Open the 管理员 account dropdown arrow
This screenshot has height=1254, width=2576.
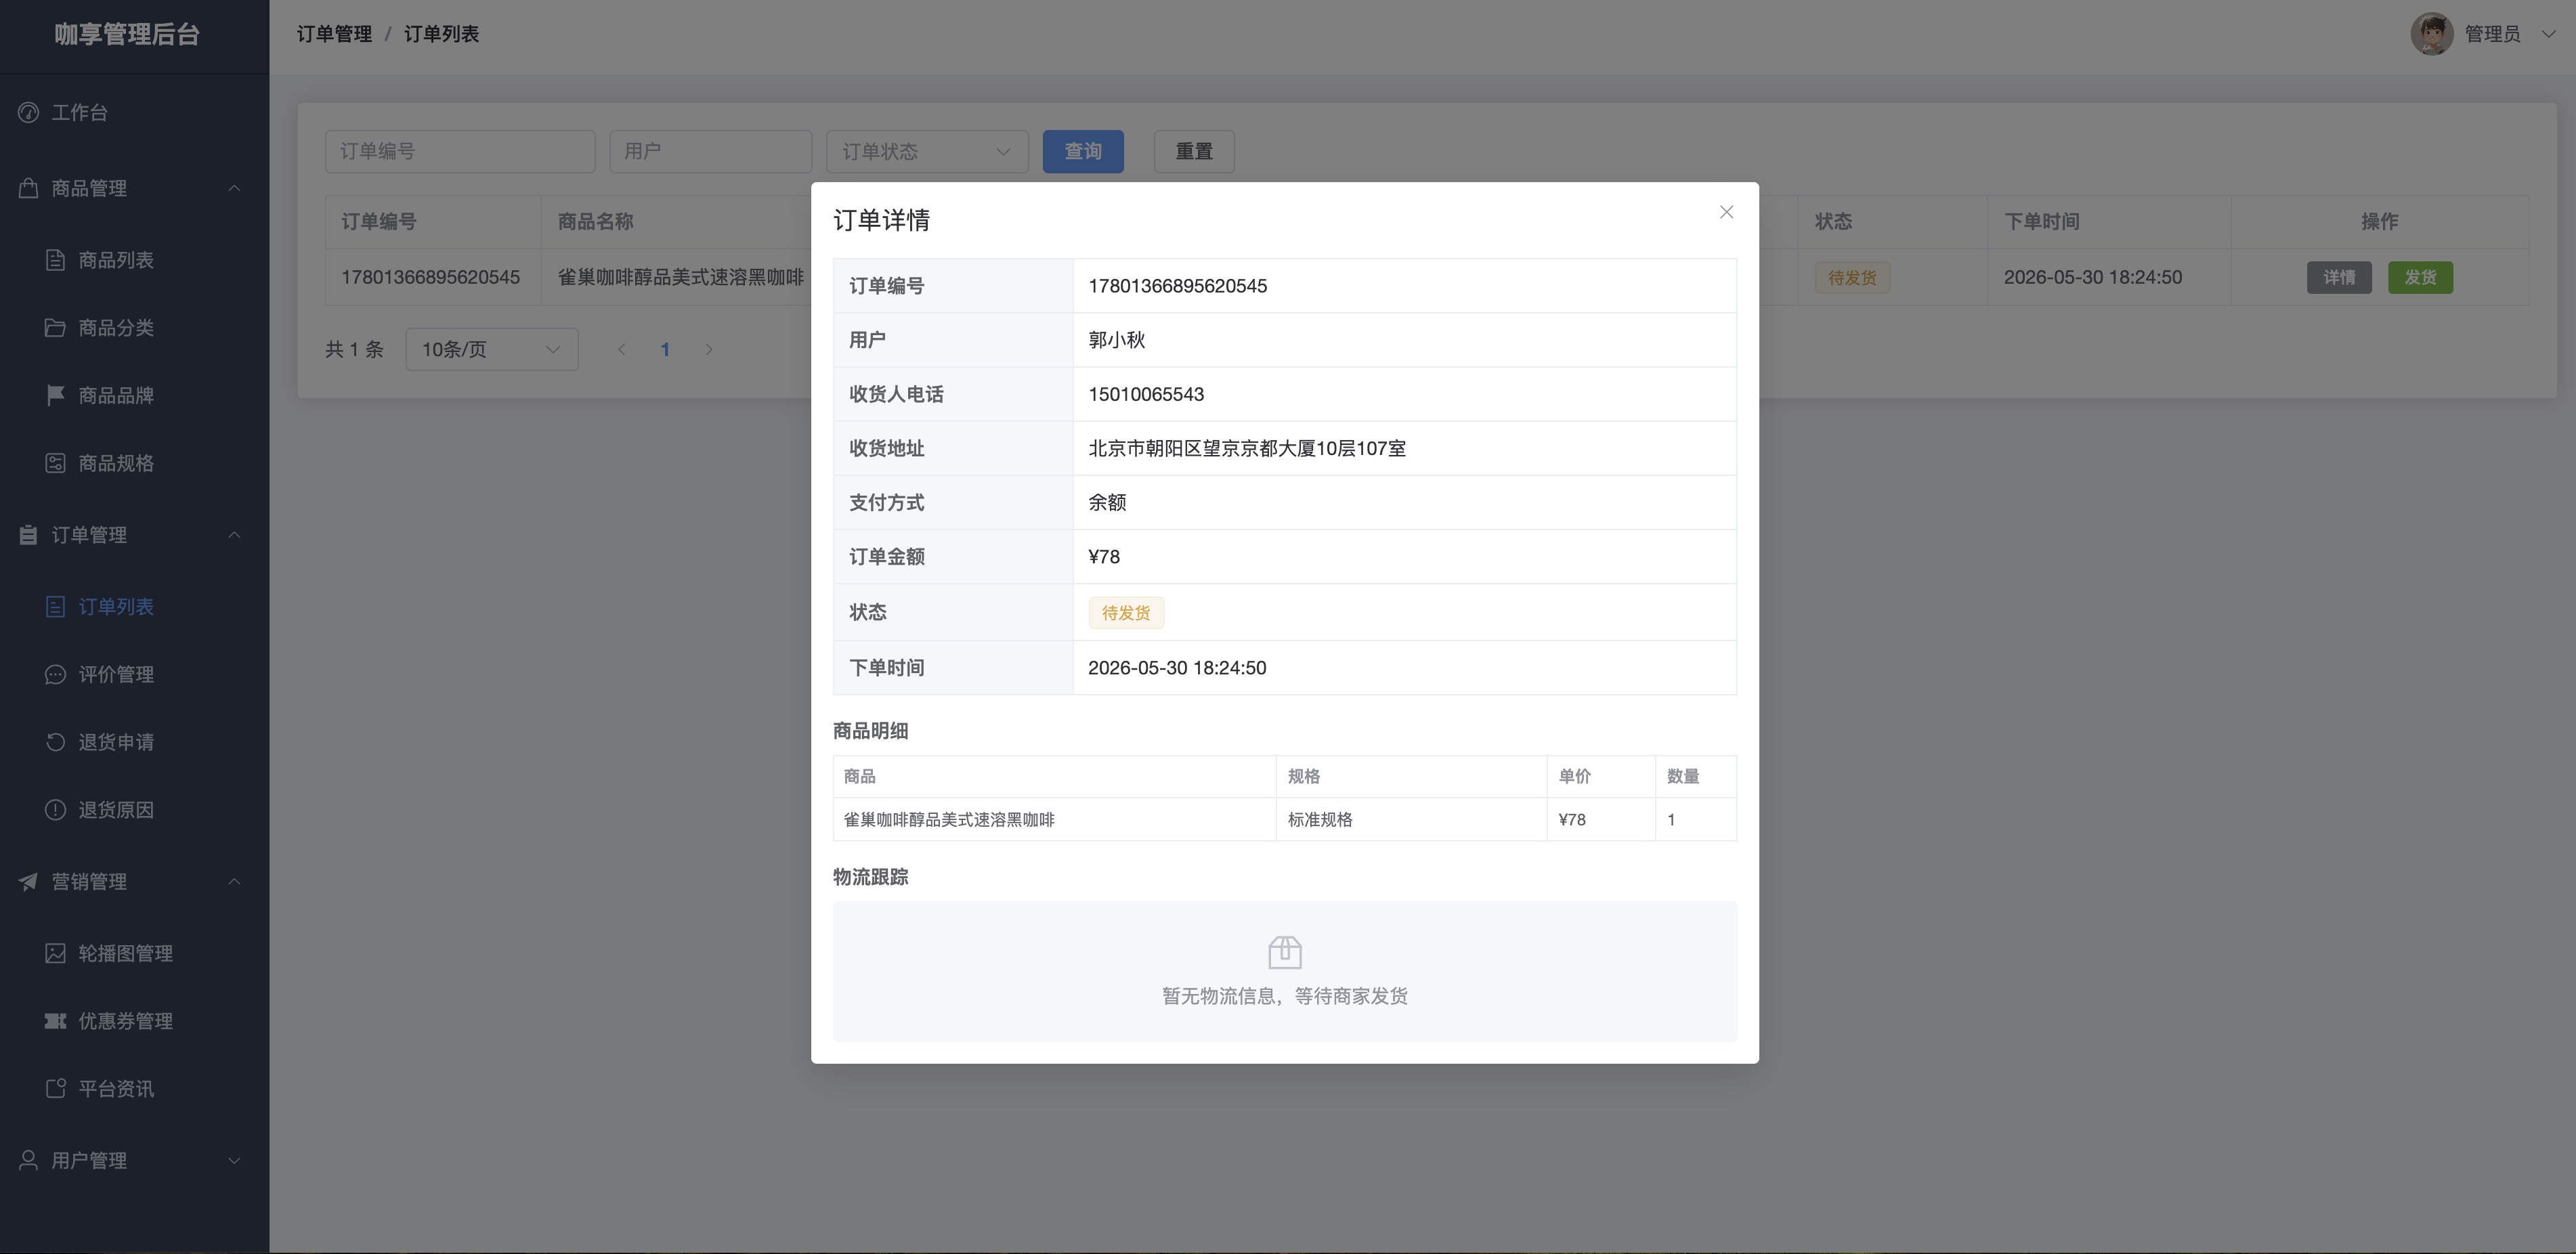pos(2549,34)
